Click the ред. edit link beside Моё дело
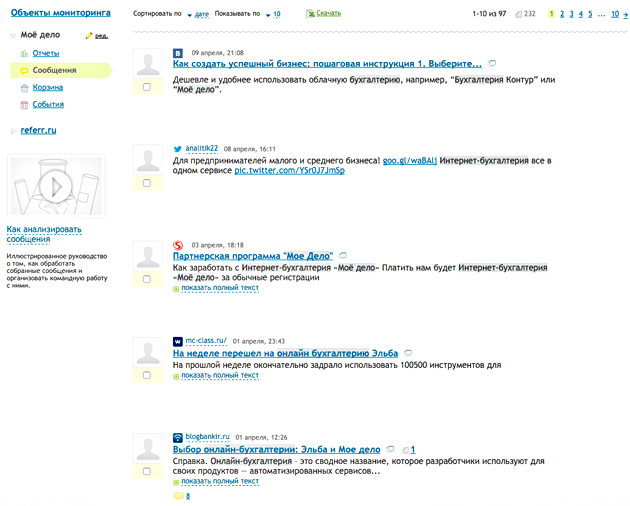630x506 pixels. 101,36
